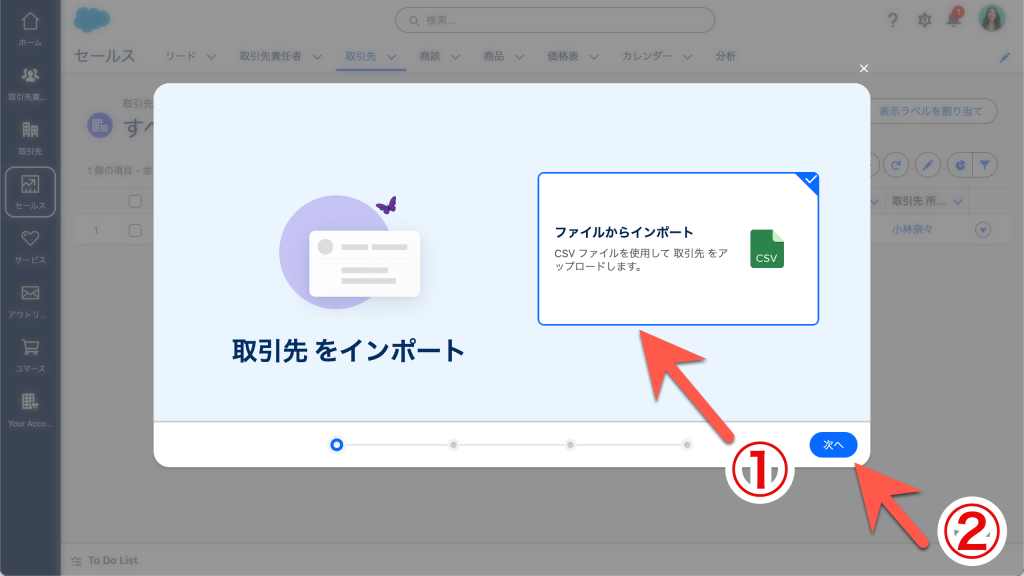The image size is (1024, 576).
Task: Click the list refresh icon
Action: [896, 165]
